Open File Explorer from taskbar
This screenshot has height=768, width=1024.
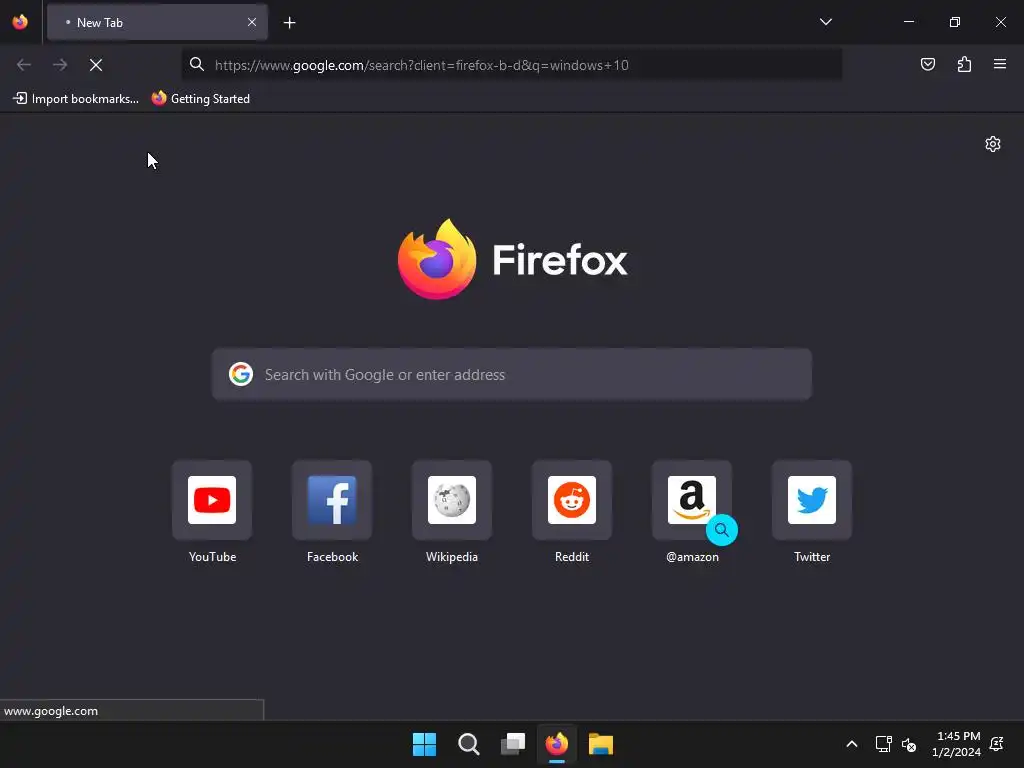[601, 744]
